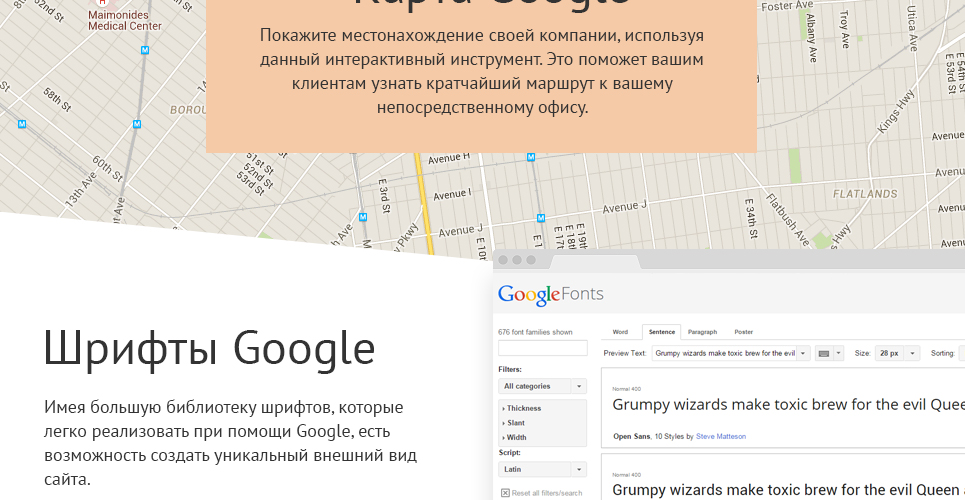965x500 pixels.
Task: Click the virtual keyboard icon button
Action: point(823,353)
